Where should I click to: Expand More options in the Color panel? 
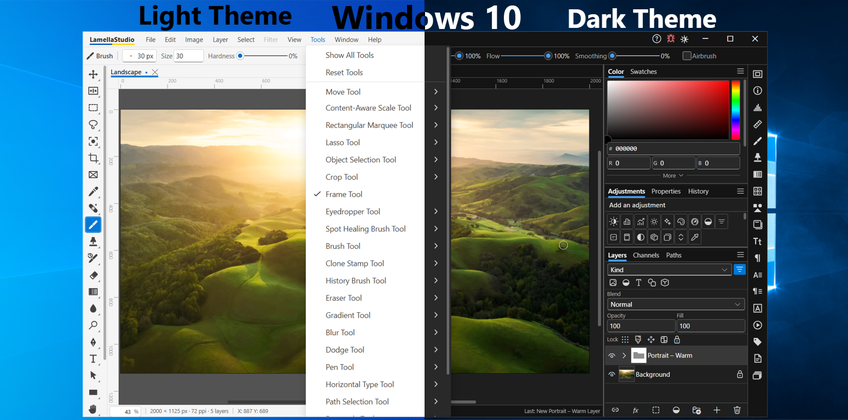[673, 176]
